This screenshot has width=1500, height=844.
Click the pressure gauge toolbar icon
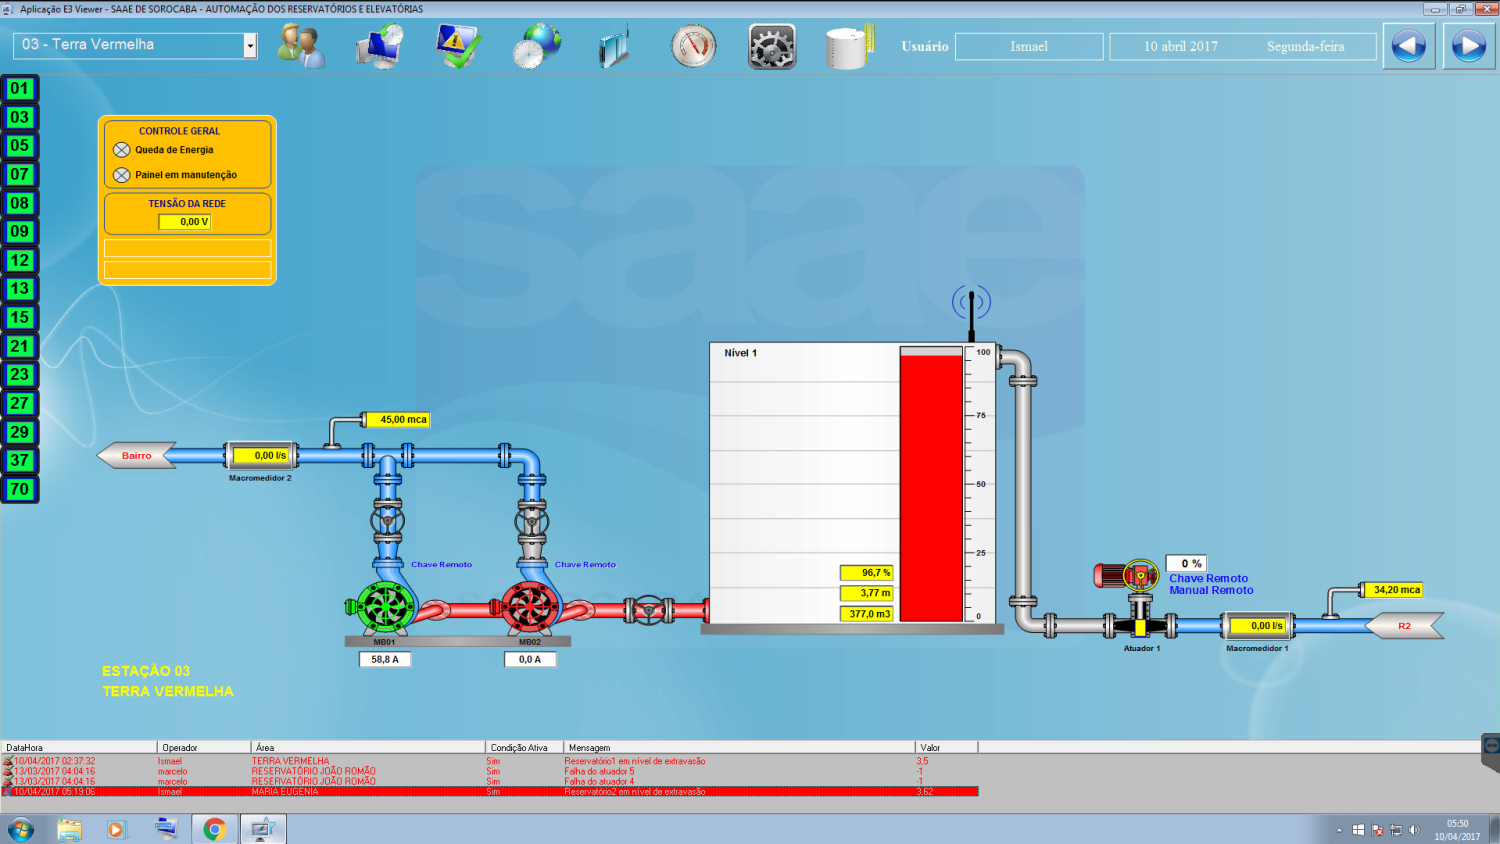pyautogui.click(x=693, y=46)
